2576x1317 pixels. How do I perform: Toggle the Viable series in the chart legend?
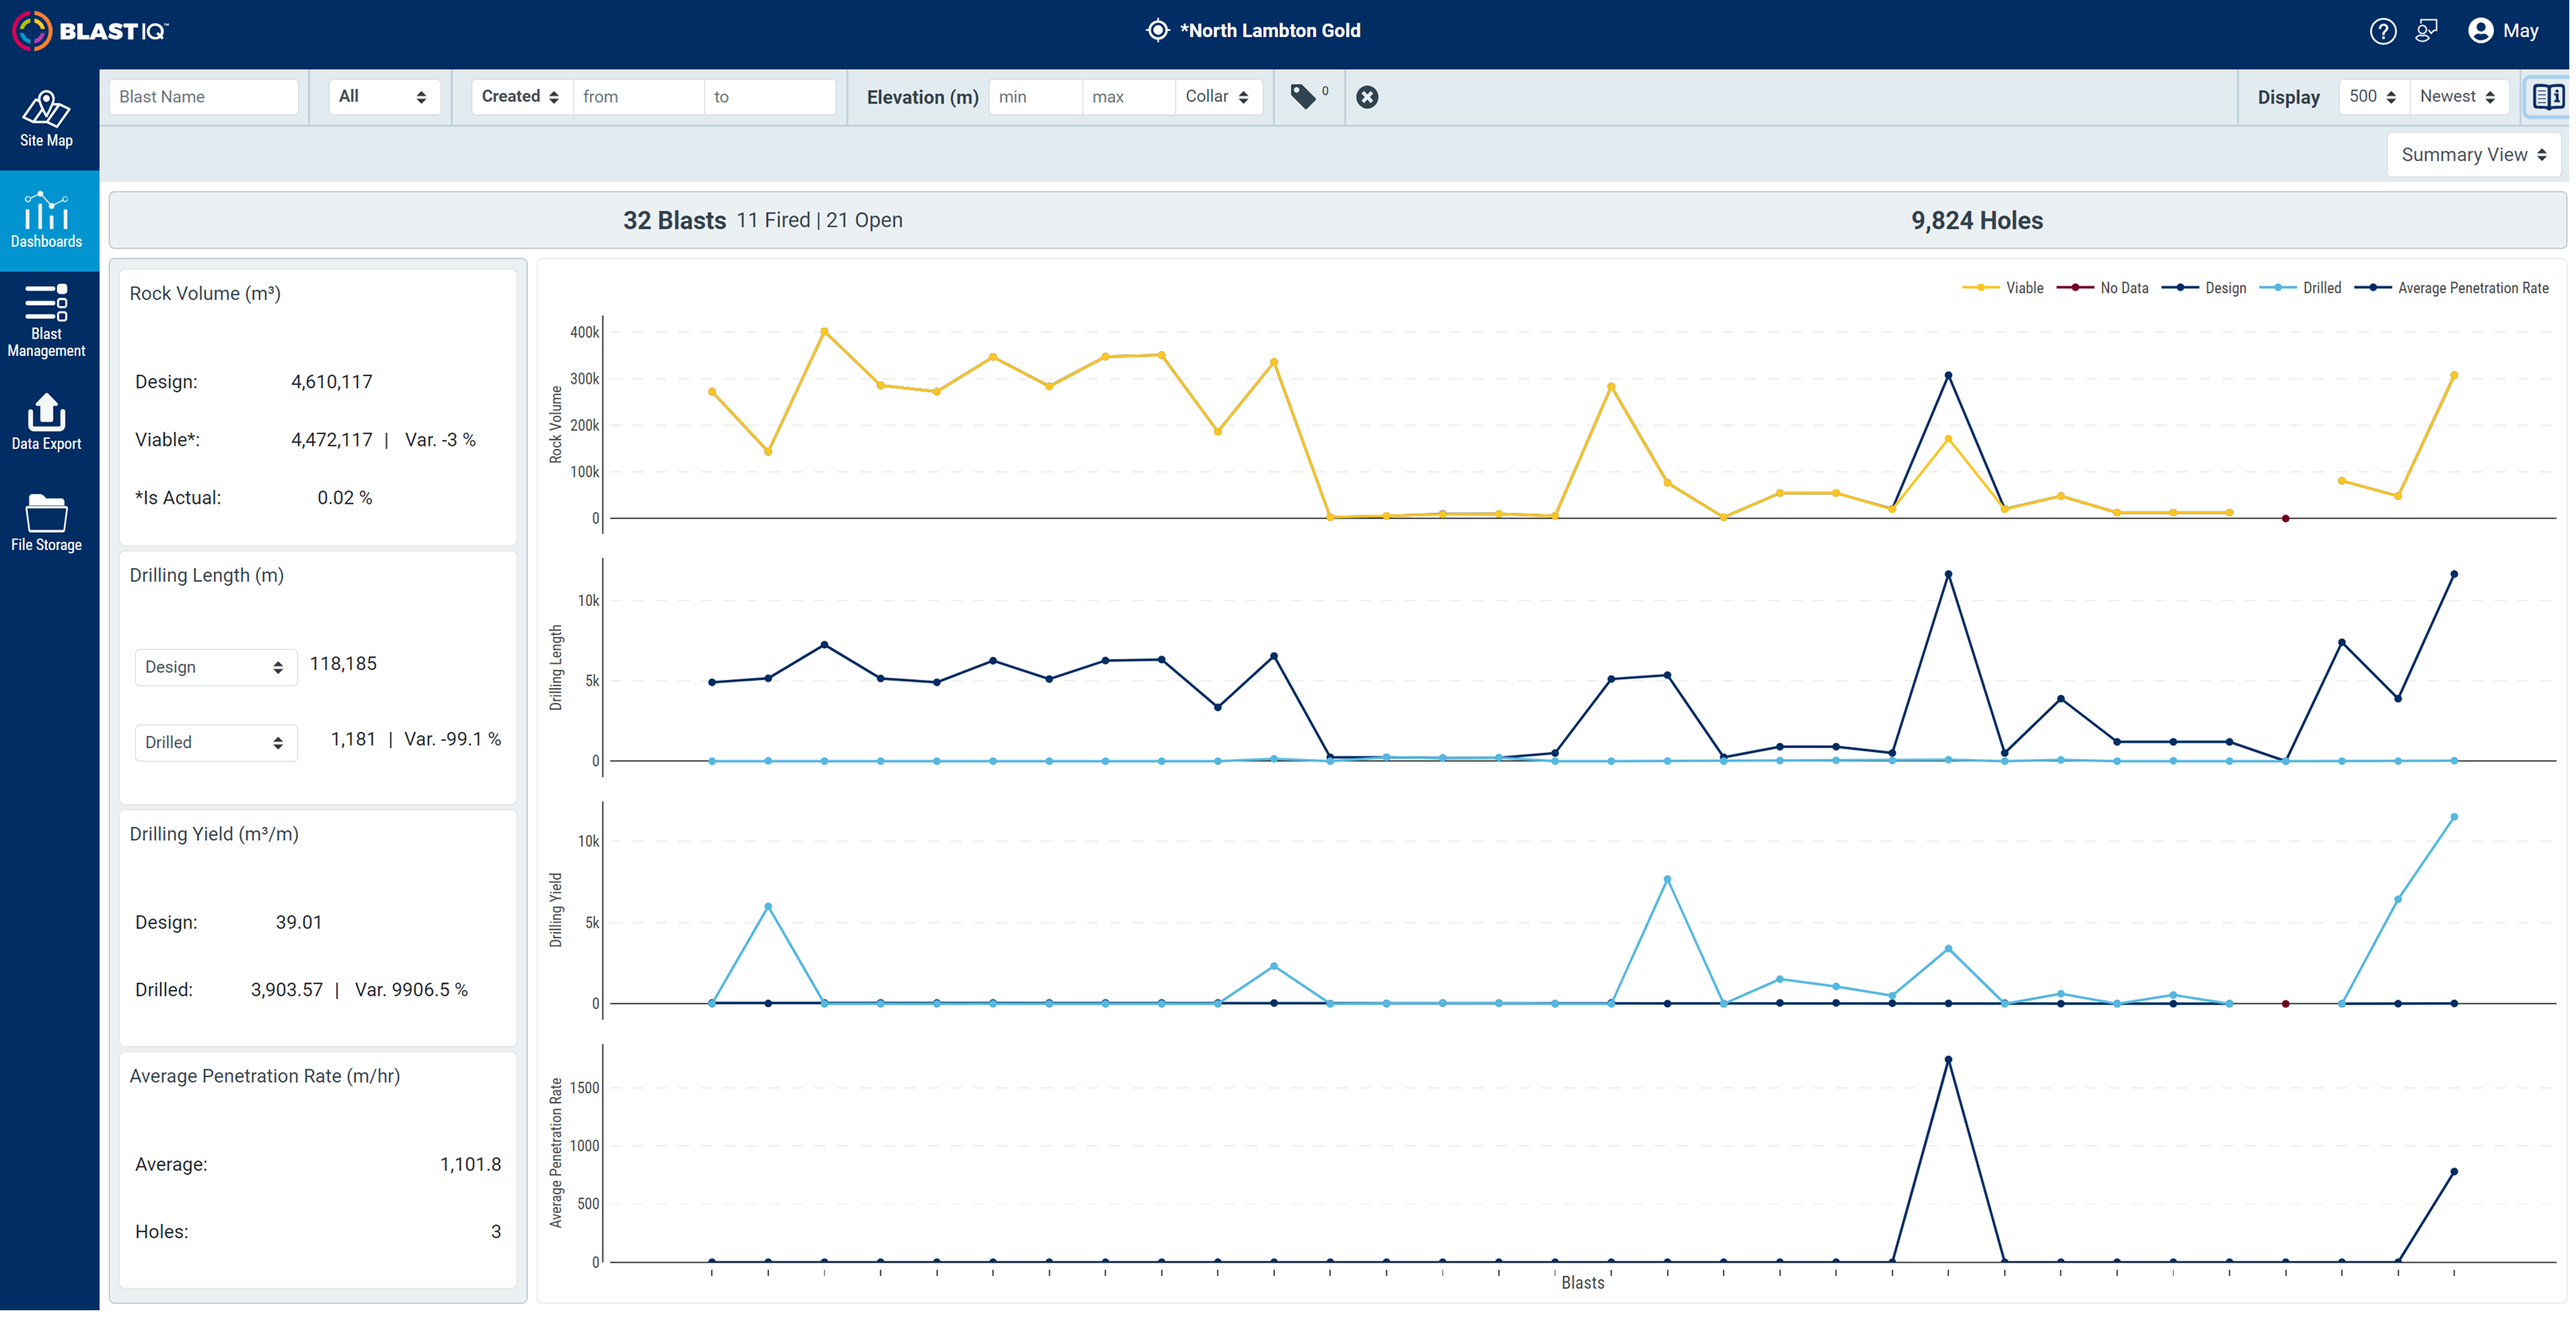click(x=2003, y=288)
